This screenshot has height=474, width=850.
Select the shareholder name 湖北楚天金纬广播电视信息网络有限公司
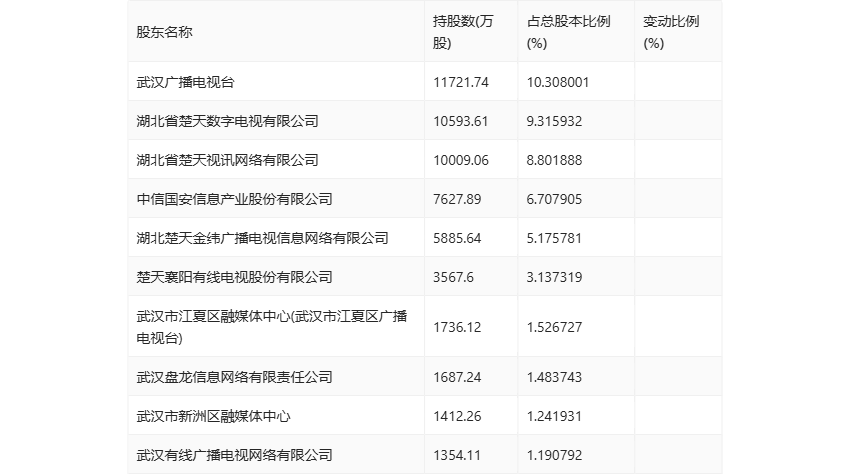click(x=262, y=238)
